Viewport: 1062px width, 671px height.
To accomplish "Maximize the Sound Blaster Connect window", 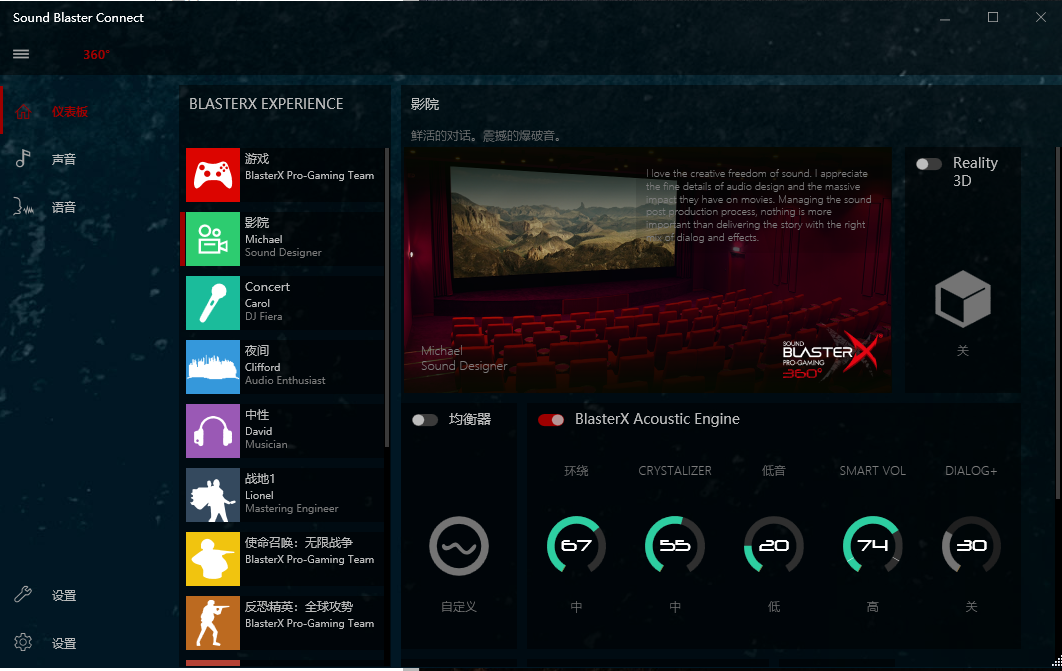I will (993, 17).
